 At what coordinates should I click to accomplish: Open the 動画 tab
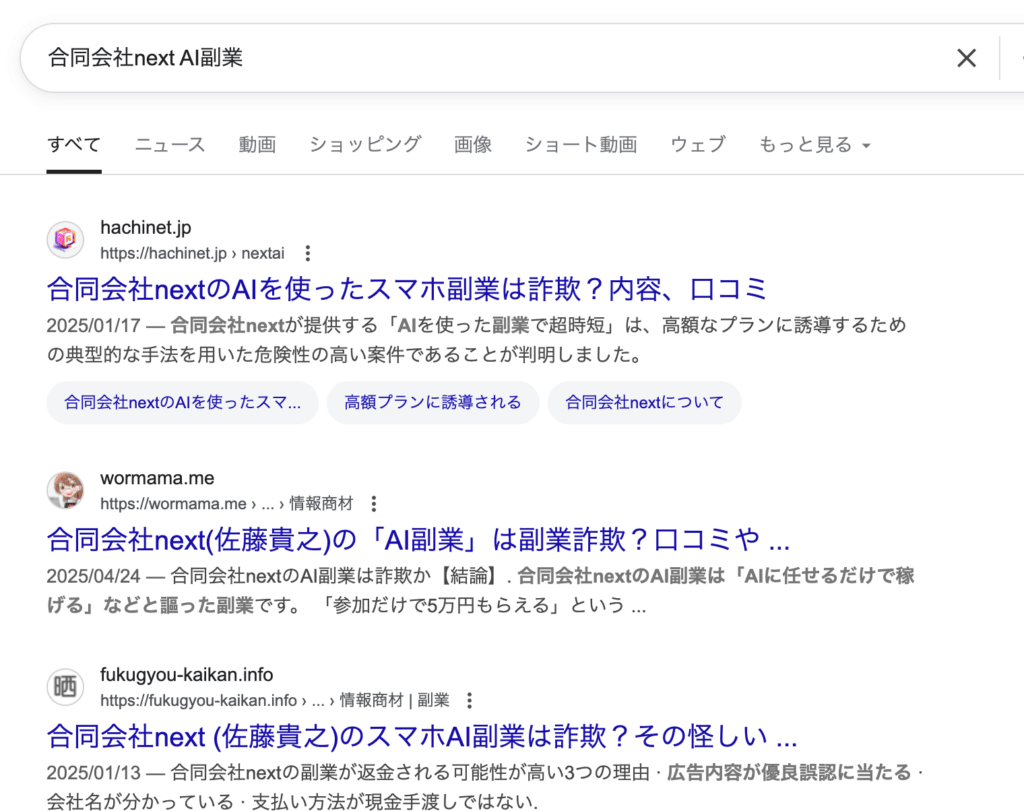pyautogui.click(x=257, y=144)
